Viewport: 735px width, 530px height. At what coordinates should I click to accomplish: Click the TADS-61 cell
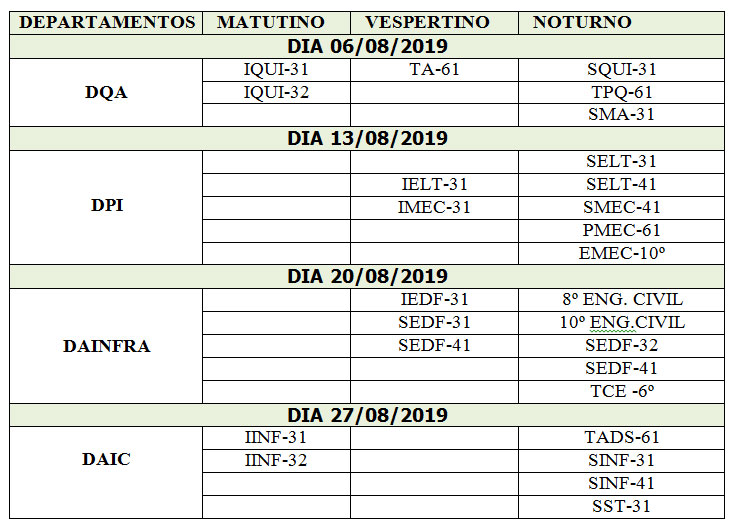(x=621, y=437)
